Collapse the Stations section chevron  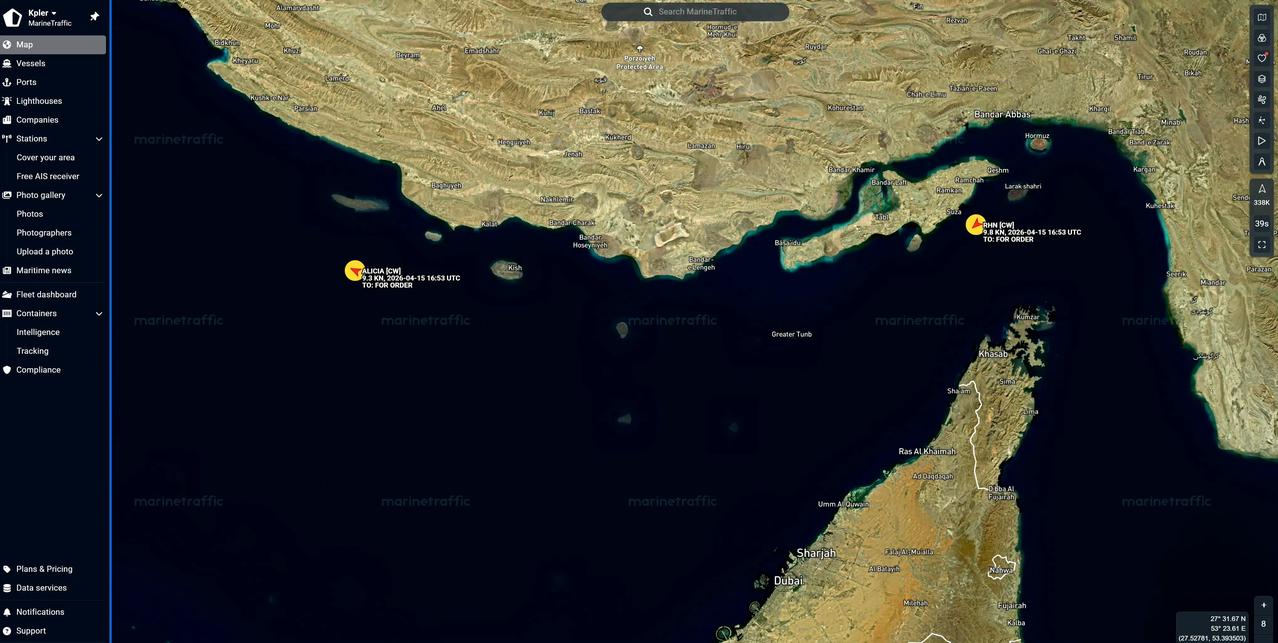click(x=99, y=139)
